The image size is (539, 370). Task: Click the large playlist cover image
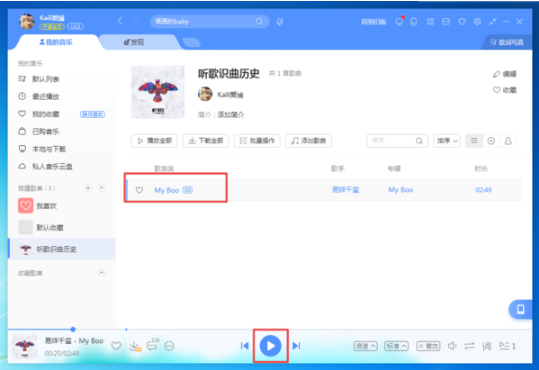click(158, 92)
